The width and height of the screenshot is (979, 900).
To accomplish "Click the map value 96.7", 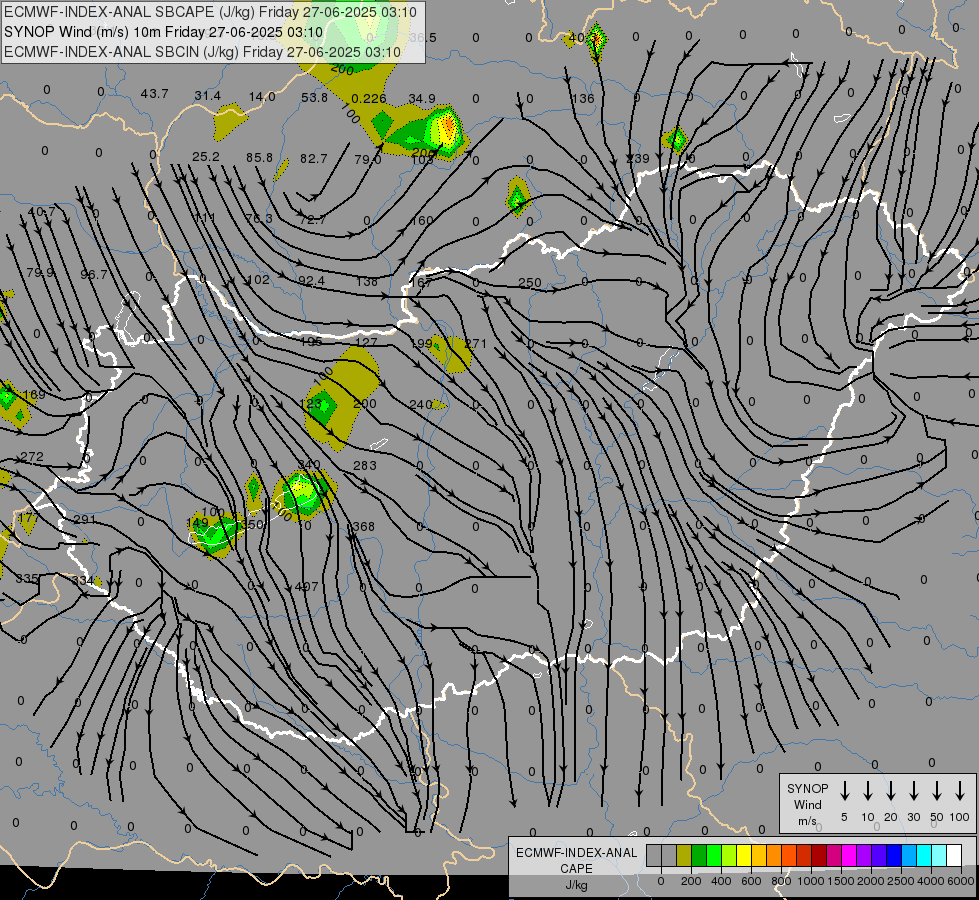I will point(94,275).
